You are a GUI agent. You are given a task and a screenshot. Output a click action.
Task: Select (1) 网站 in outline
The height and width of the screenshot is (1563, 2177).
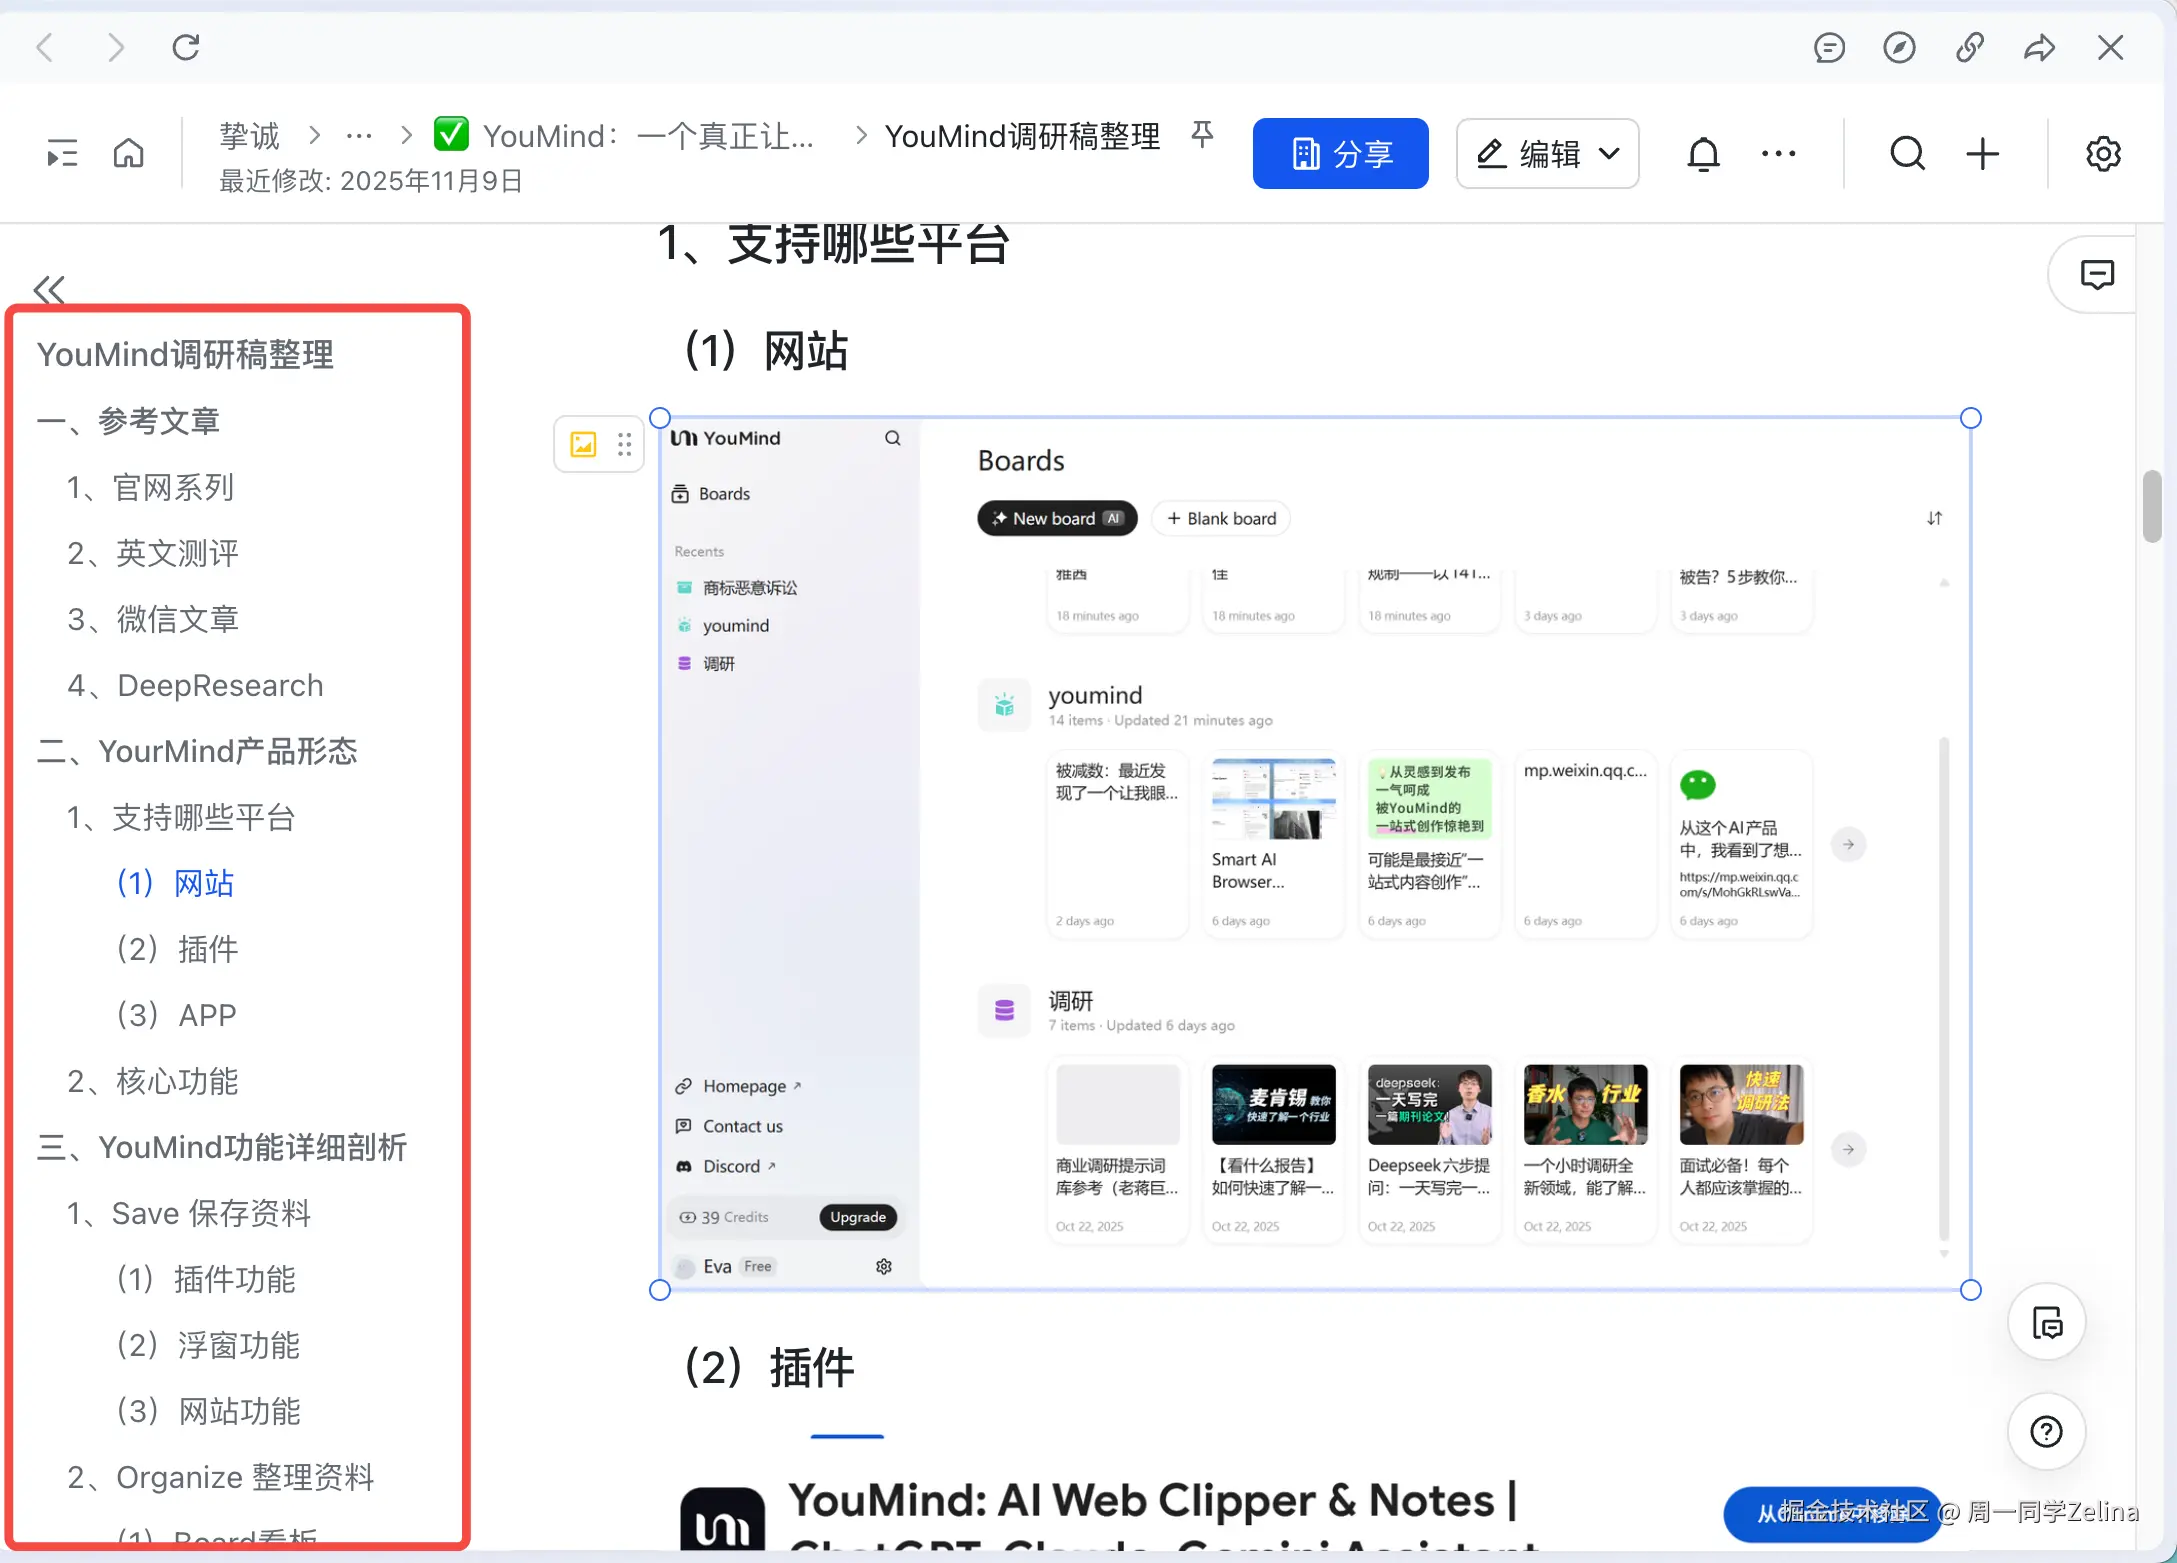coord(175,883)
